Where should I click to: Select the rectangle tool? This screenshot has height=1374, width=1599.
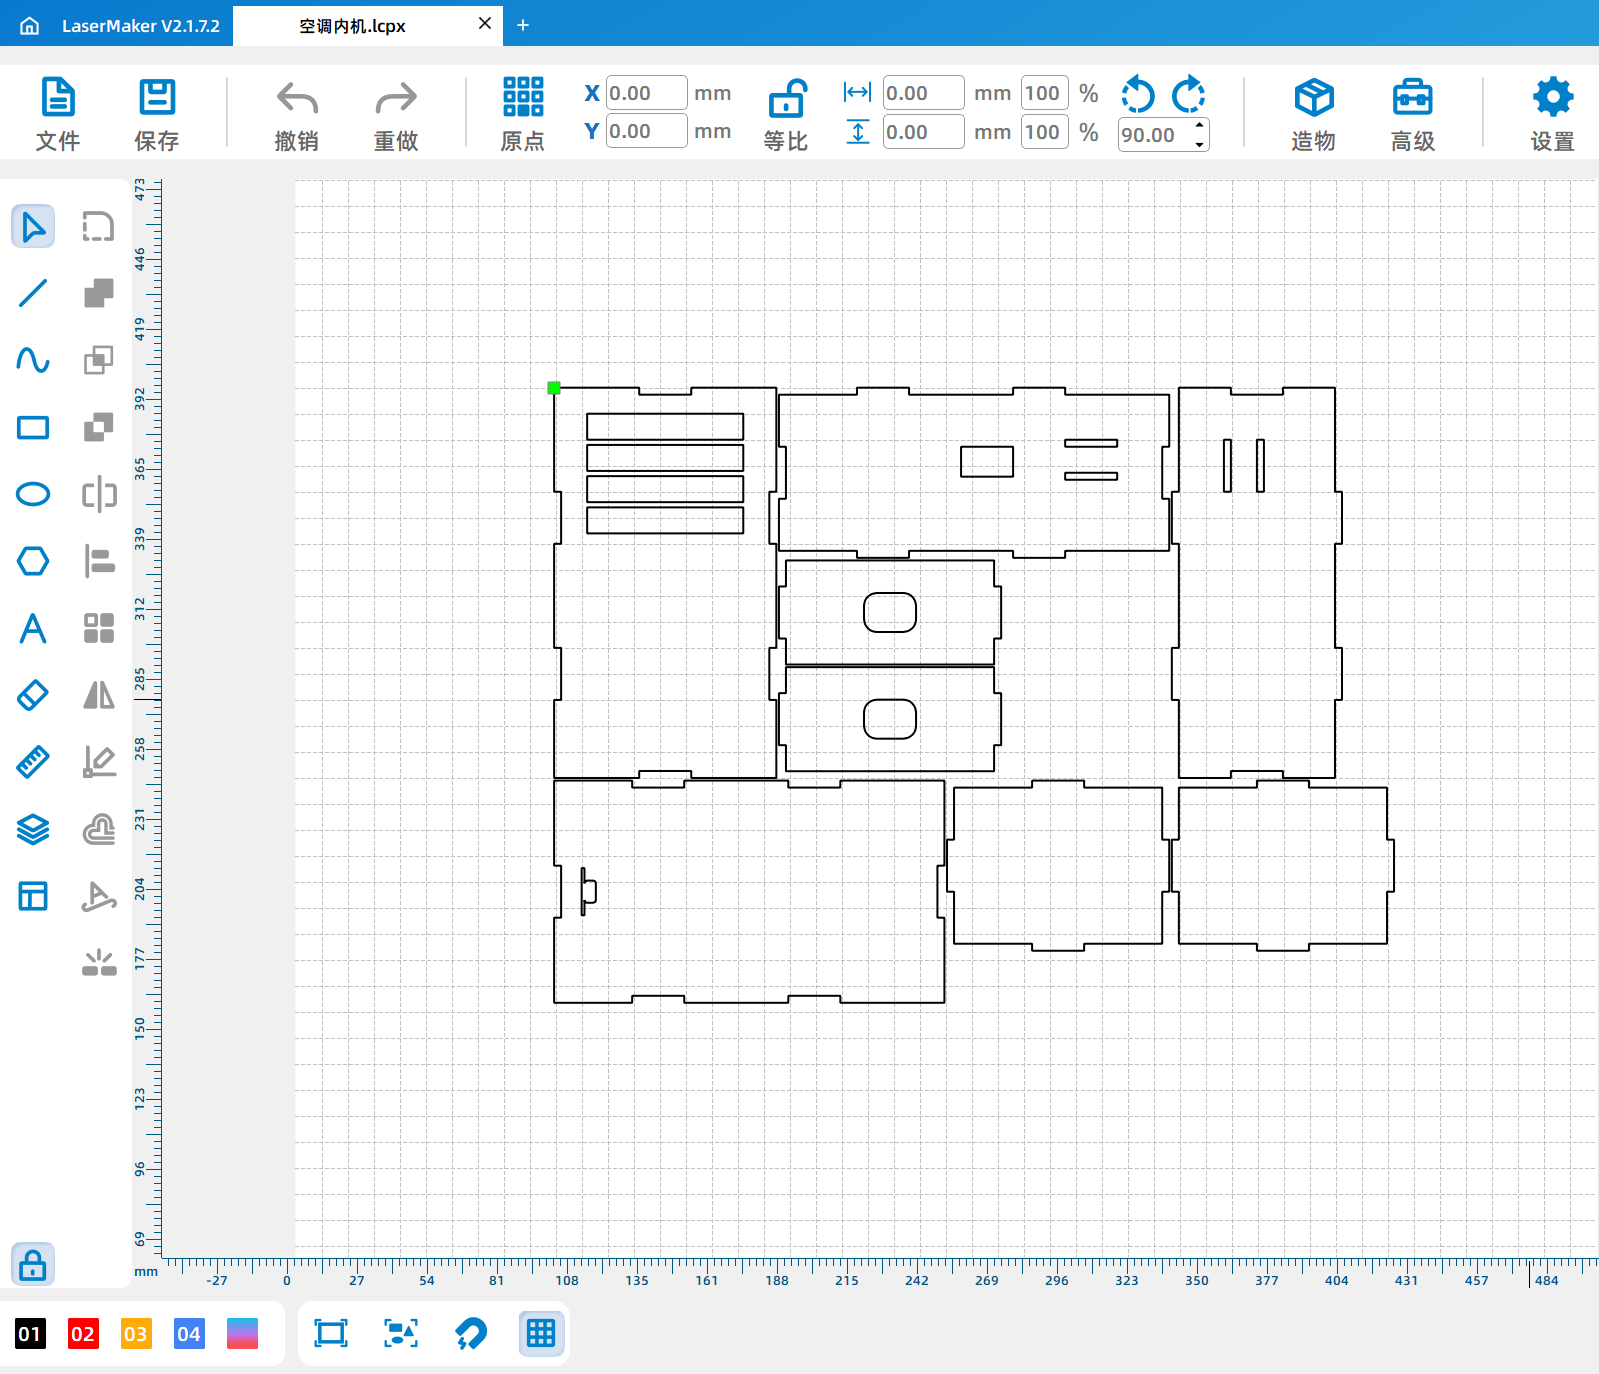[x=33, y=428]
